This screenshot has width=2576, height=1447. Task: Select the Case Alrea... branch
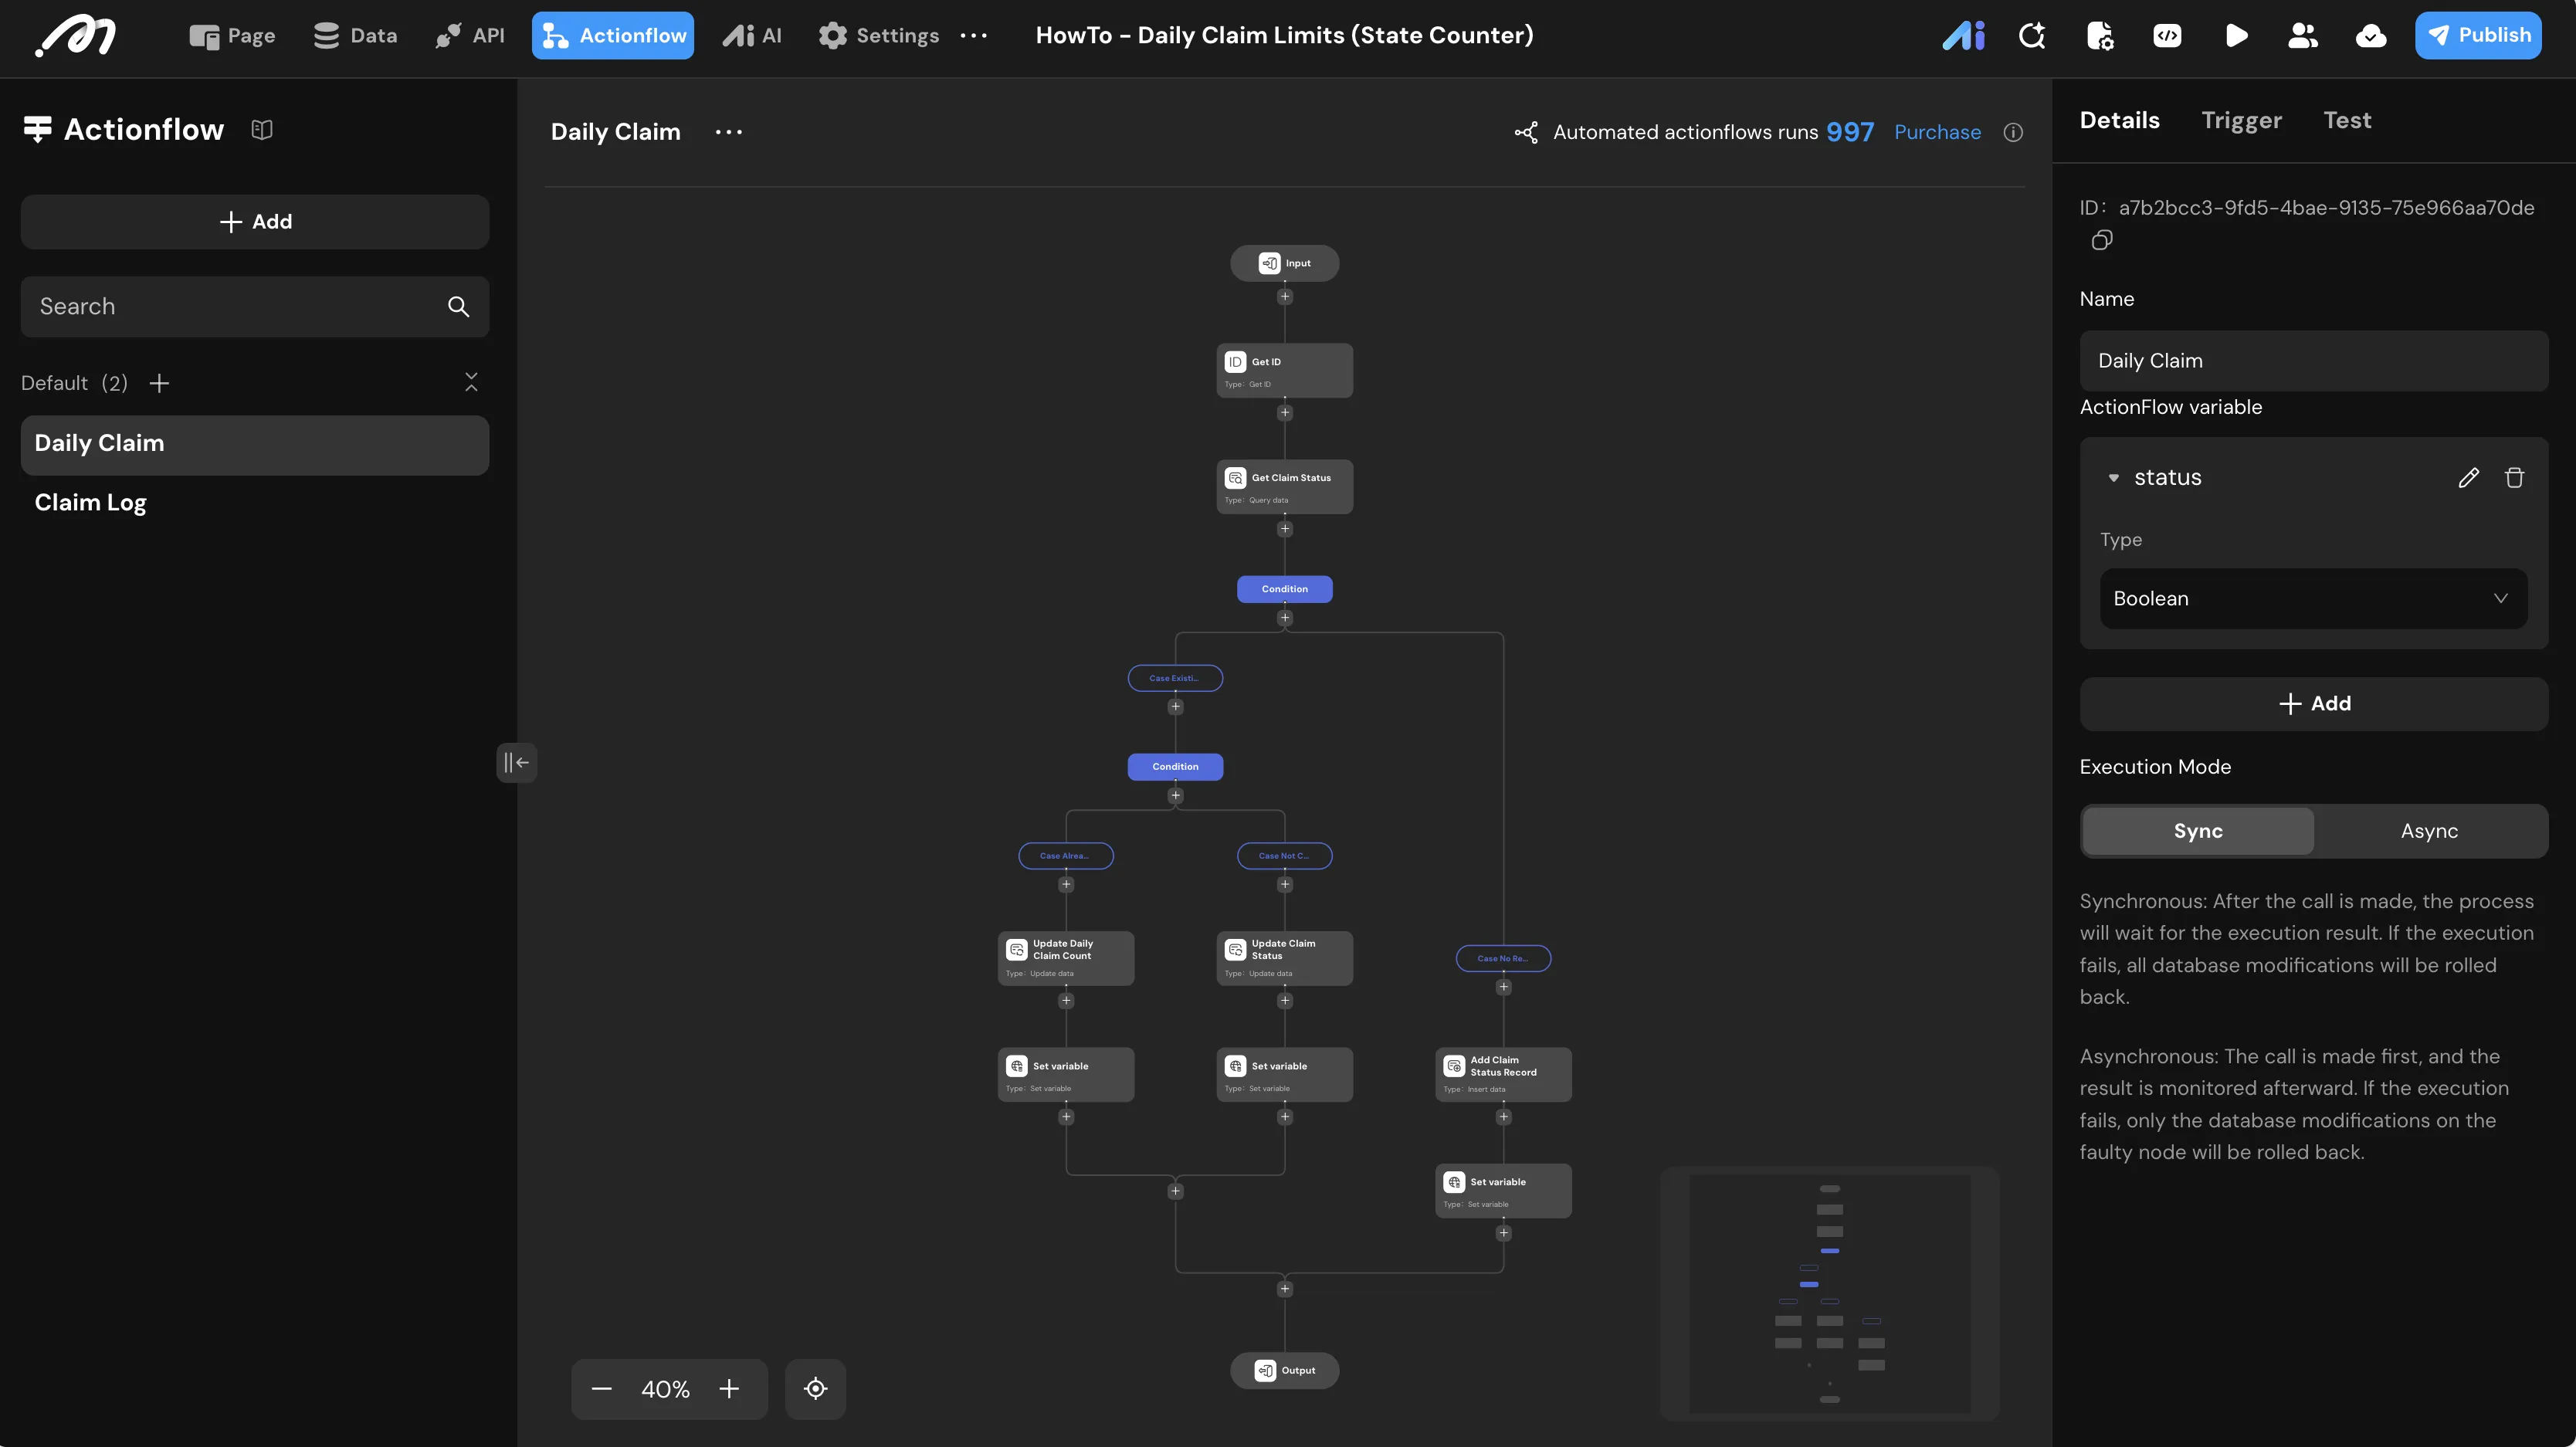(1066, 856)
